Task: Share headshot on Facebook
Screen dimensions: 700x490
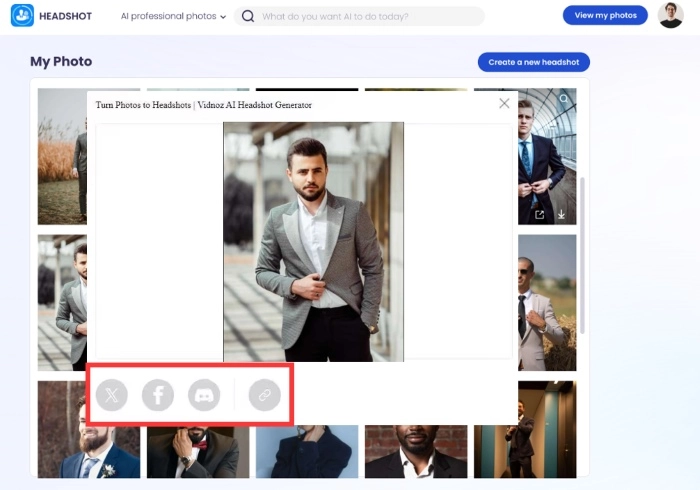Action: pyautogui.click(x=158, y=395)
